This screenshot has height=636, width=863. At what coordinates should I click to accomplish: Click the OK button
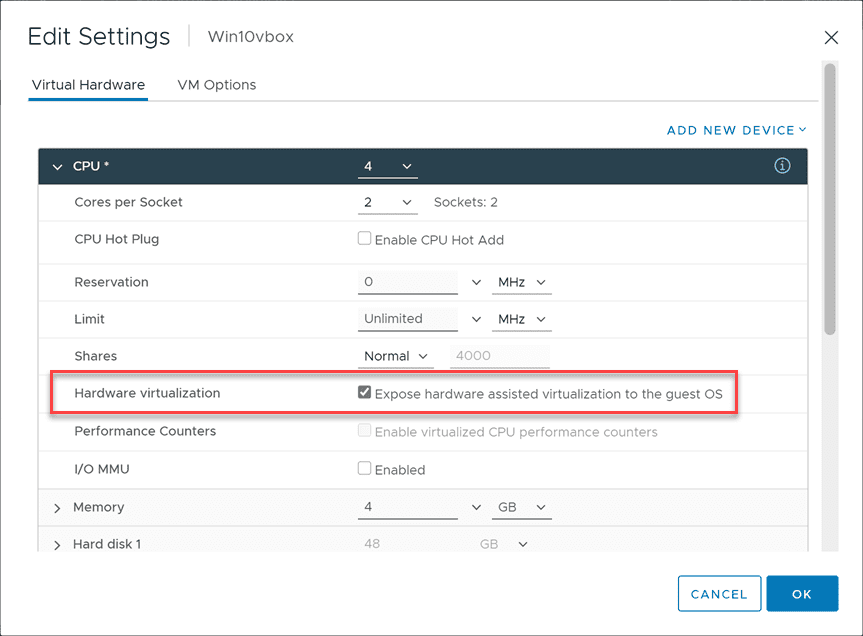coord(802,593)
